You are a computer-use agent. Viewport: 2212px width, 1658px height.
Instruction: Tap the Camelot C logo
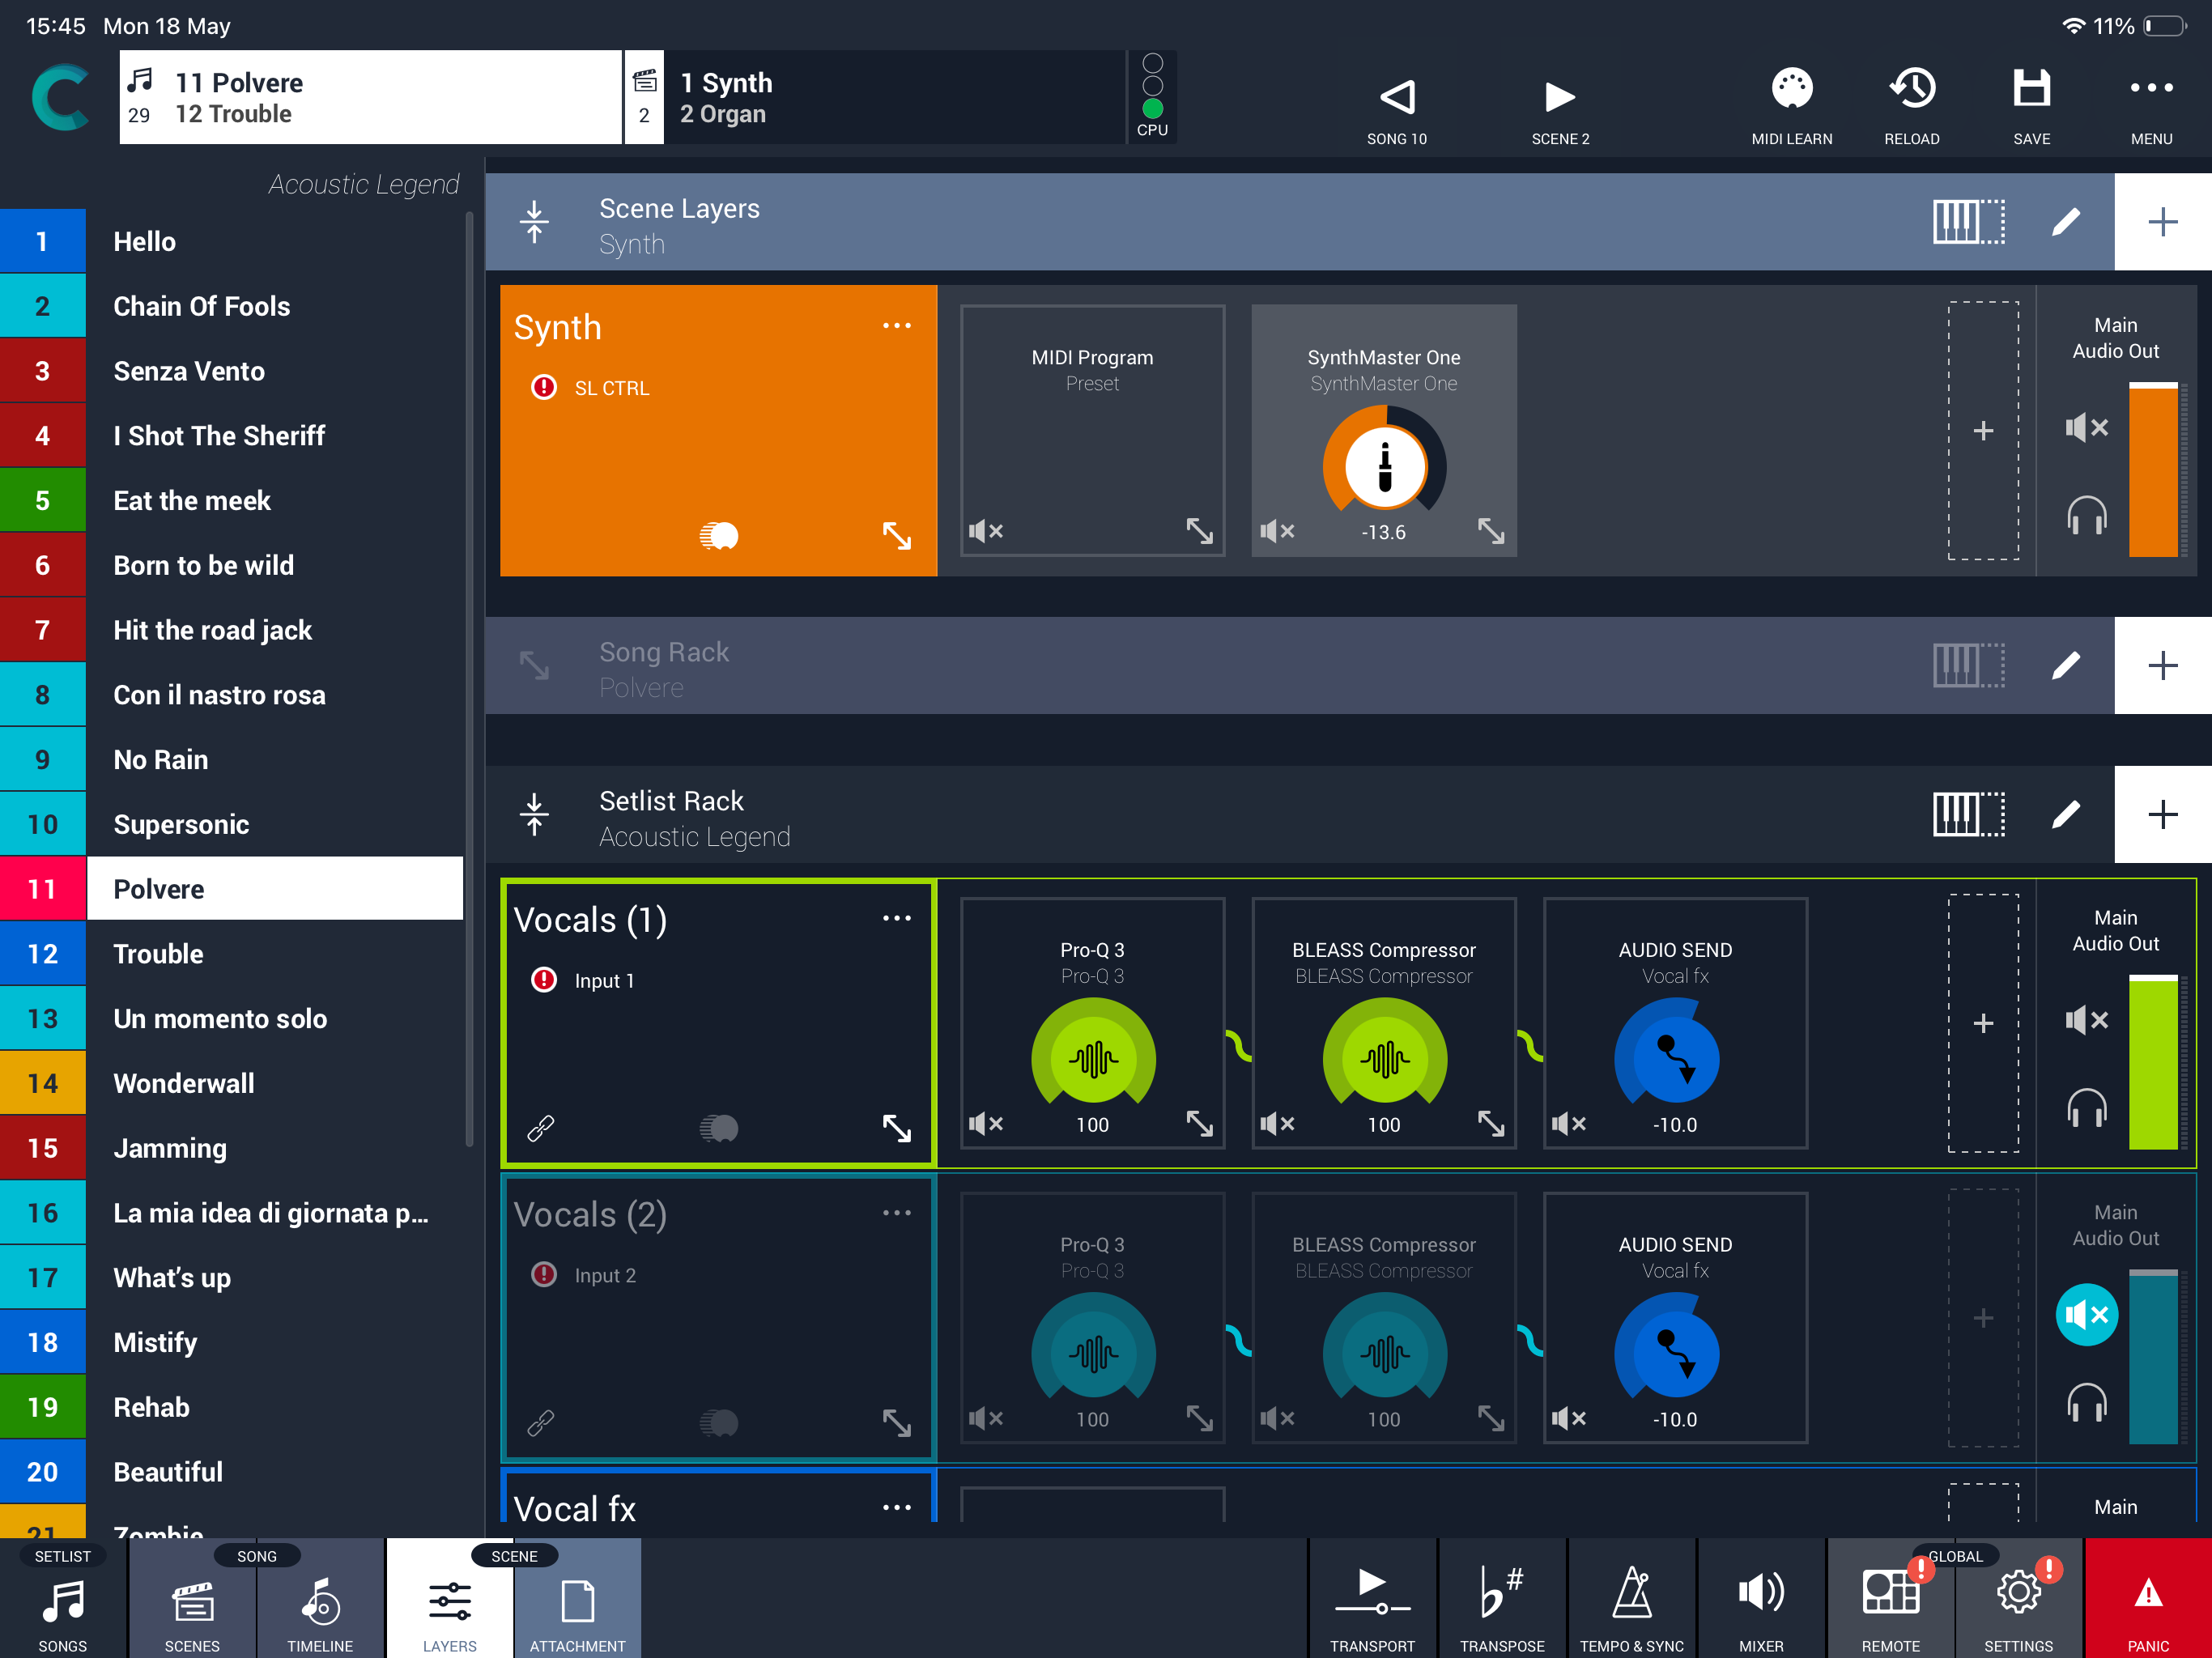pyautogui.click(x=60, y=97)
